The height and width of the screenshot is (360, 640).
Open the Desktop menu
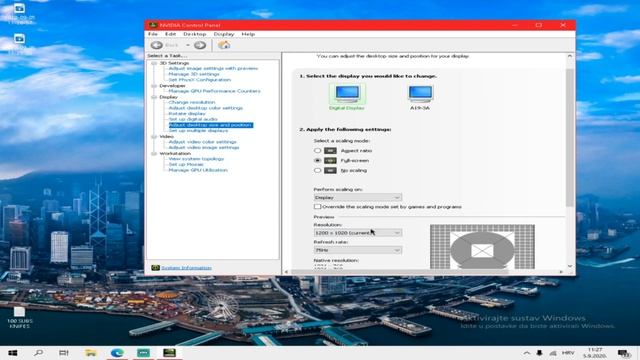coord(195,34)
